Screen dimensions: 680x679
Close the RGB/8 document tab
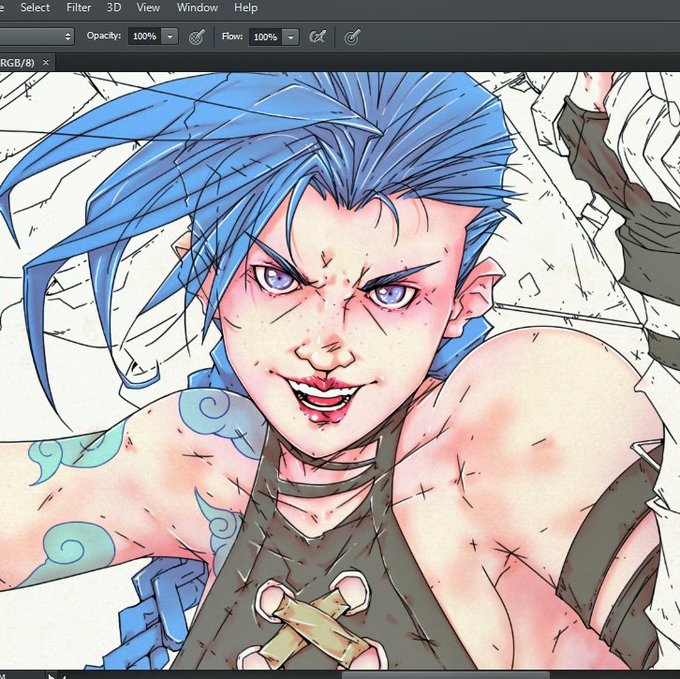[x=46, y=62]
